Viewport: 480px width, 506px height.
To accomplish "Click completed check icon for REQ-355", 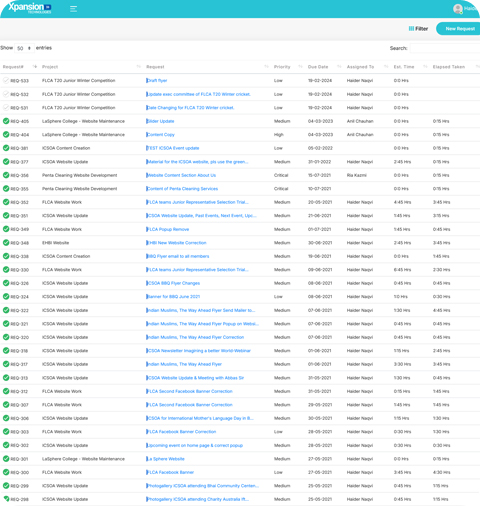I will (x=6, y=189).
